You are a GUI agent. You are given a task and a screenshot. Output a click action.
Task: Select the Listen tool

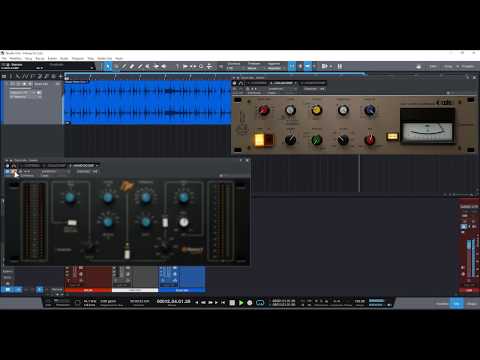[164, 66]
